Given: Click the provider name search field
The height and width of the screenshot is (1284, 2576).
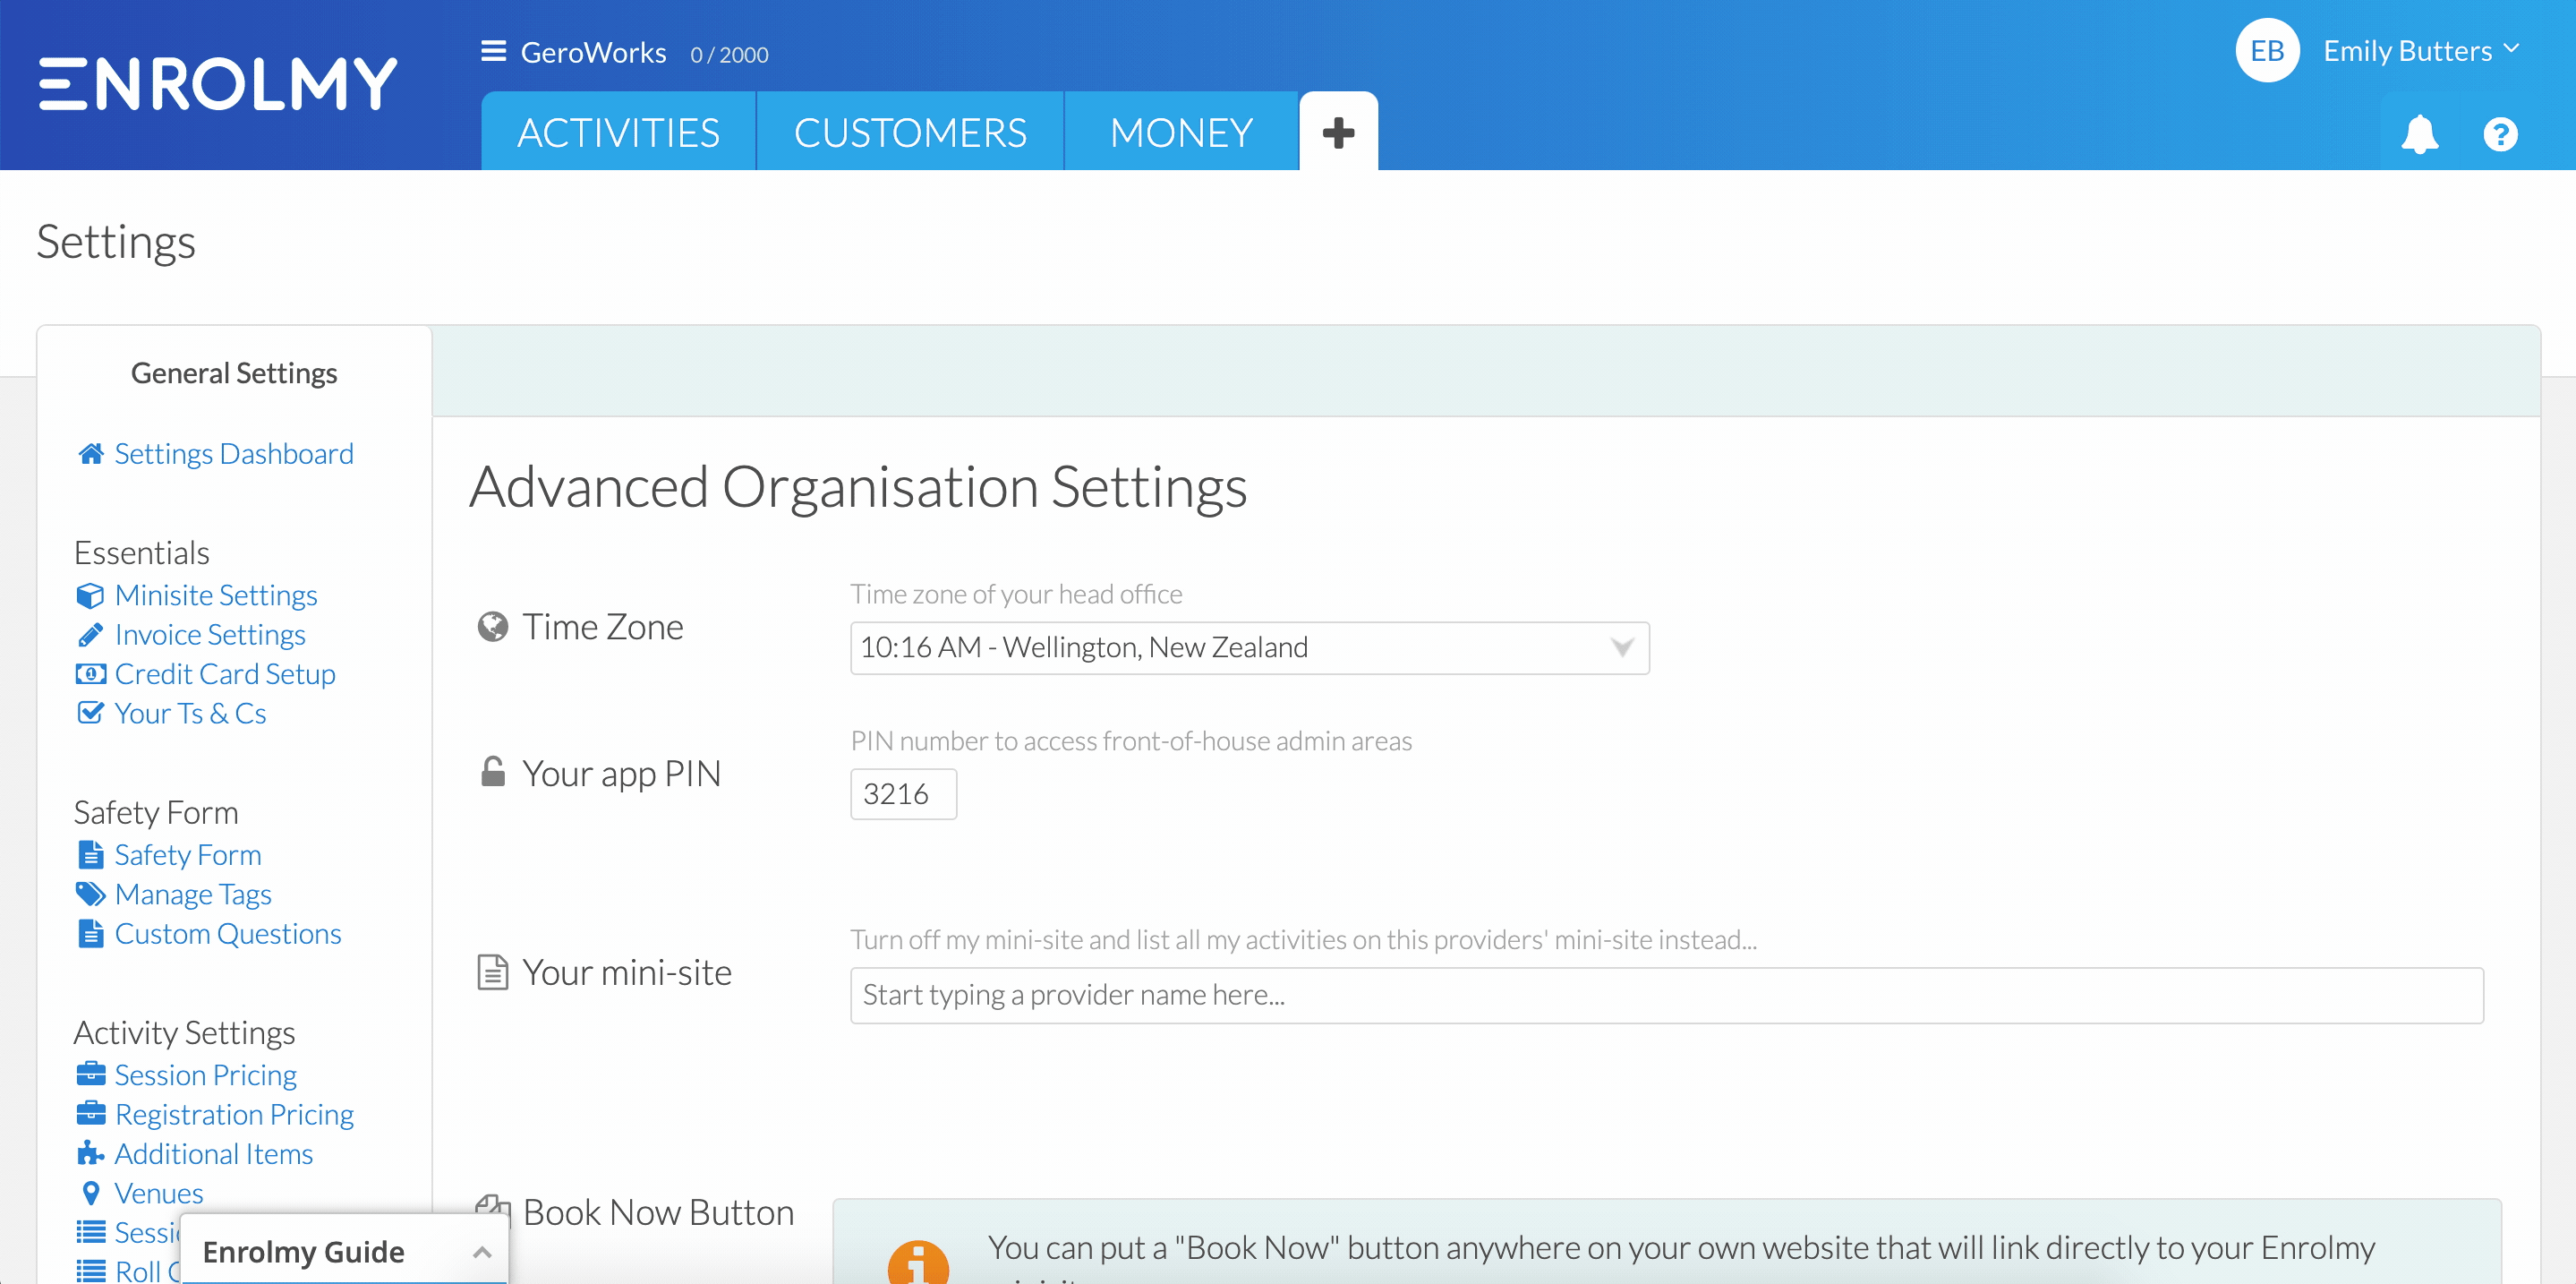Looking at the screenshot, I should (1666, 995).
